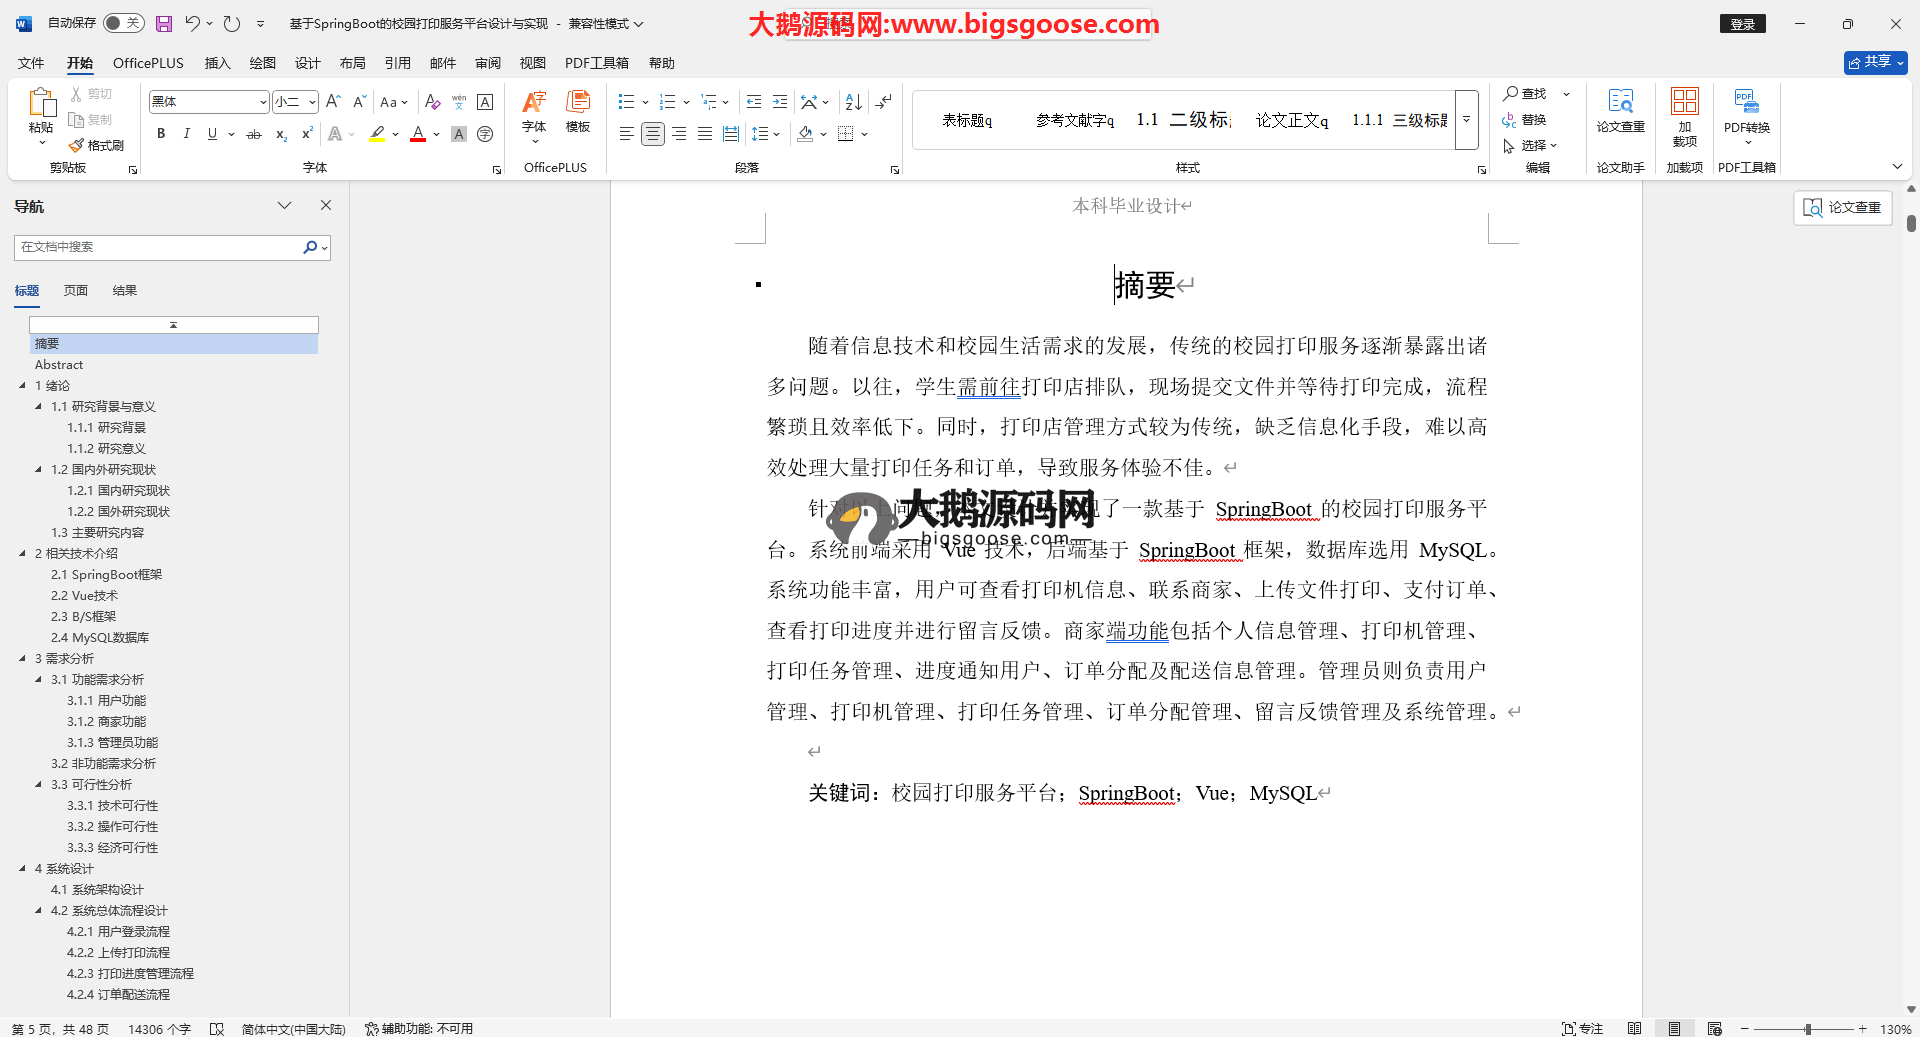The height and width of the screenshot is (1037, 1920).
Task: Toggle the focus mode (专注) in status bar
Action: coord(1582,1028)
